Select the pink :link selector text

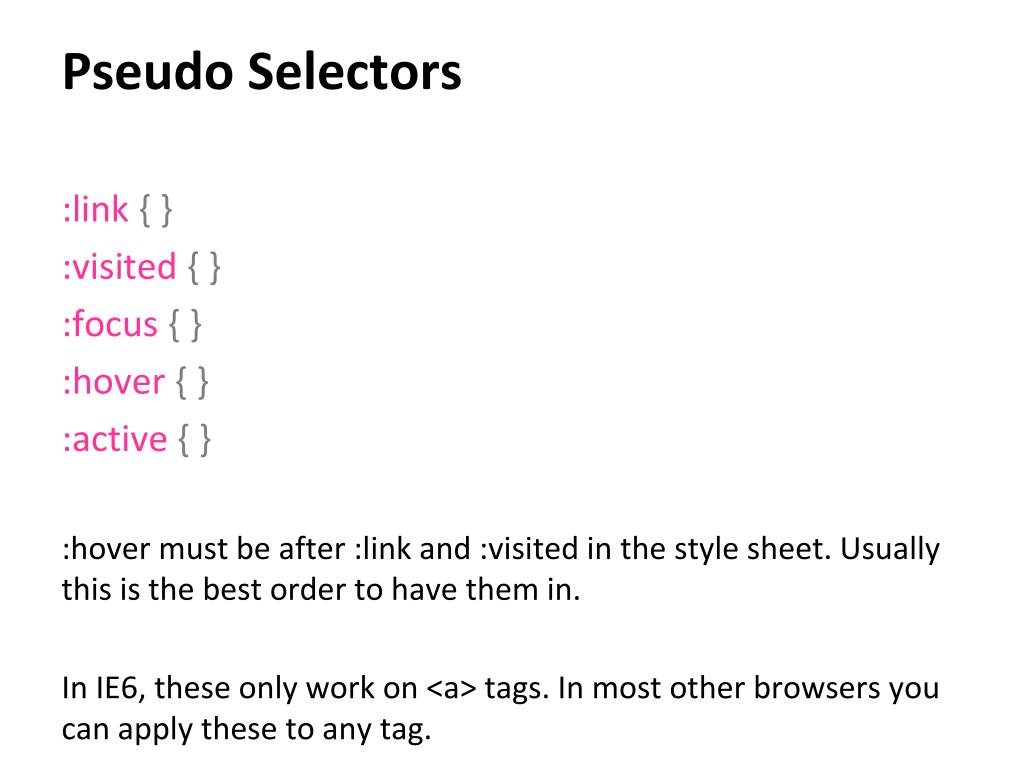tap(95, 210)
